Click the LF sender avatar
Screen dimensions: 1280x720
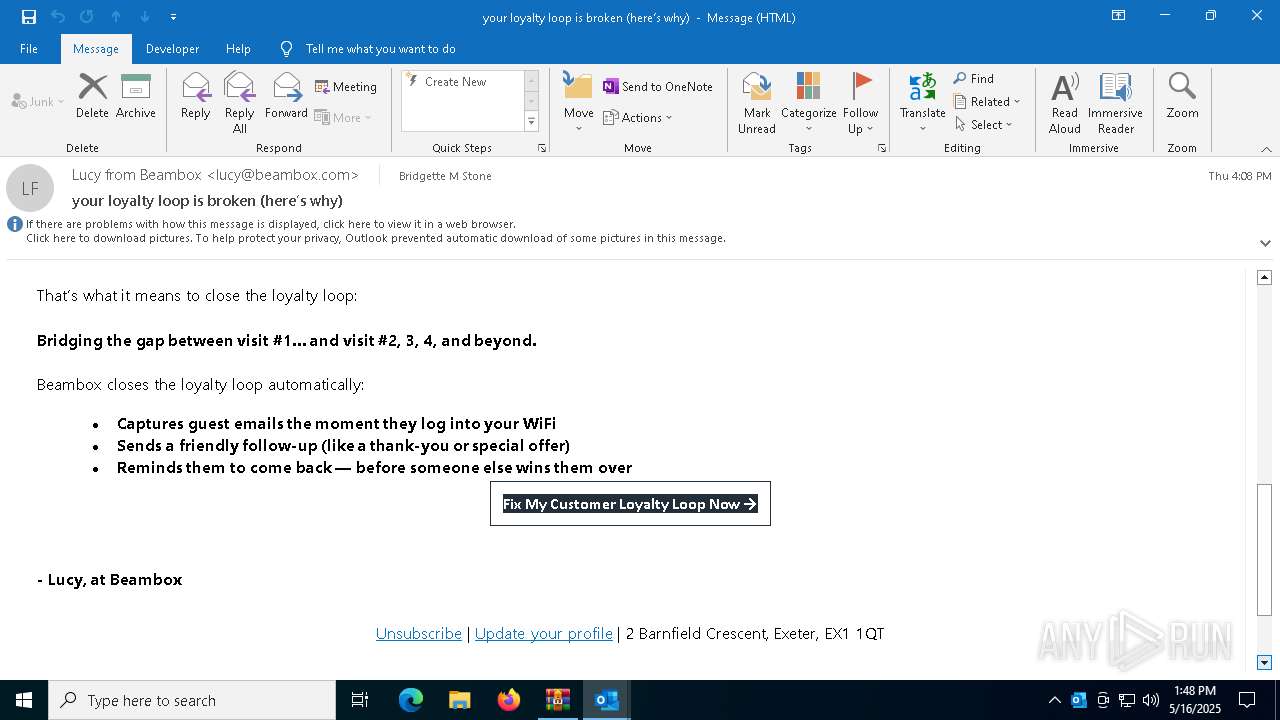coord(30,187)
